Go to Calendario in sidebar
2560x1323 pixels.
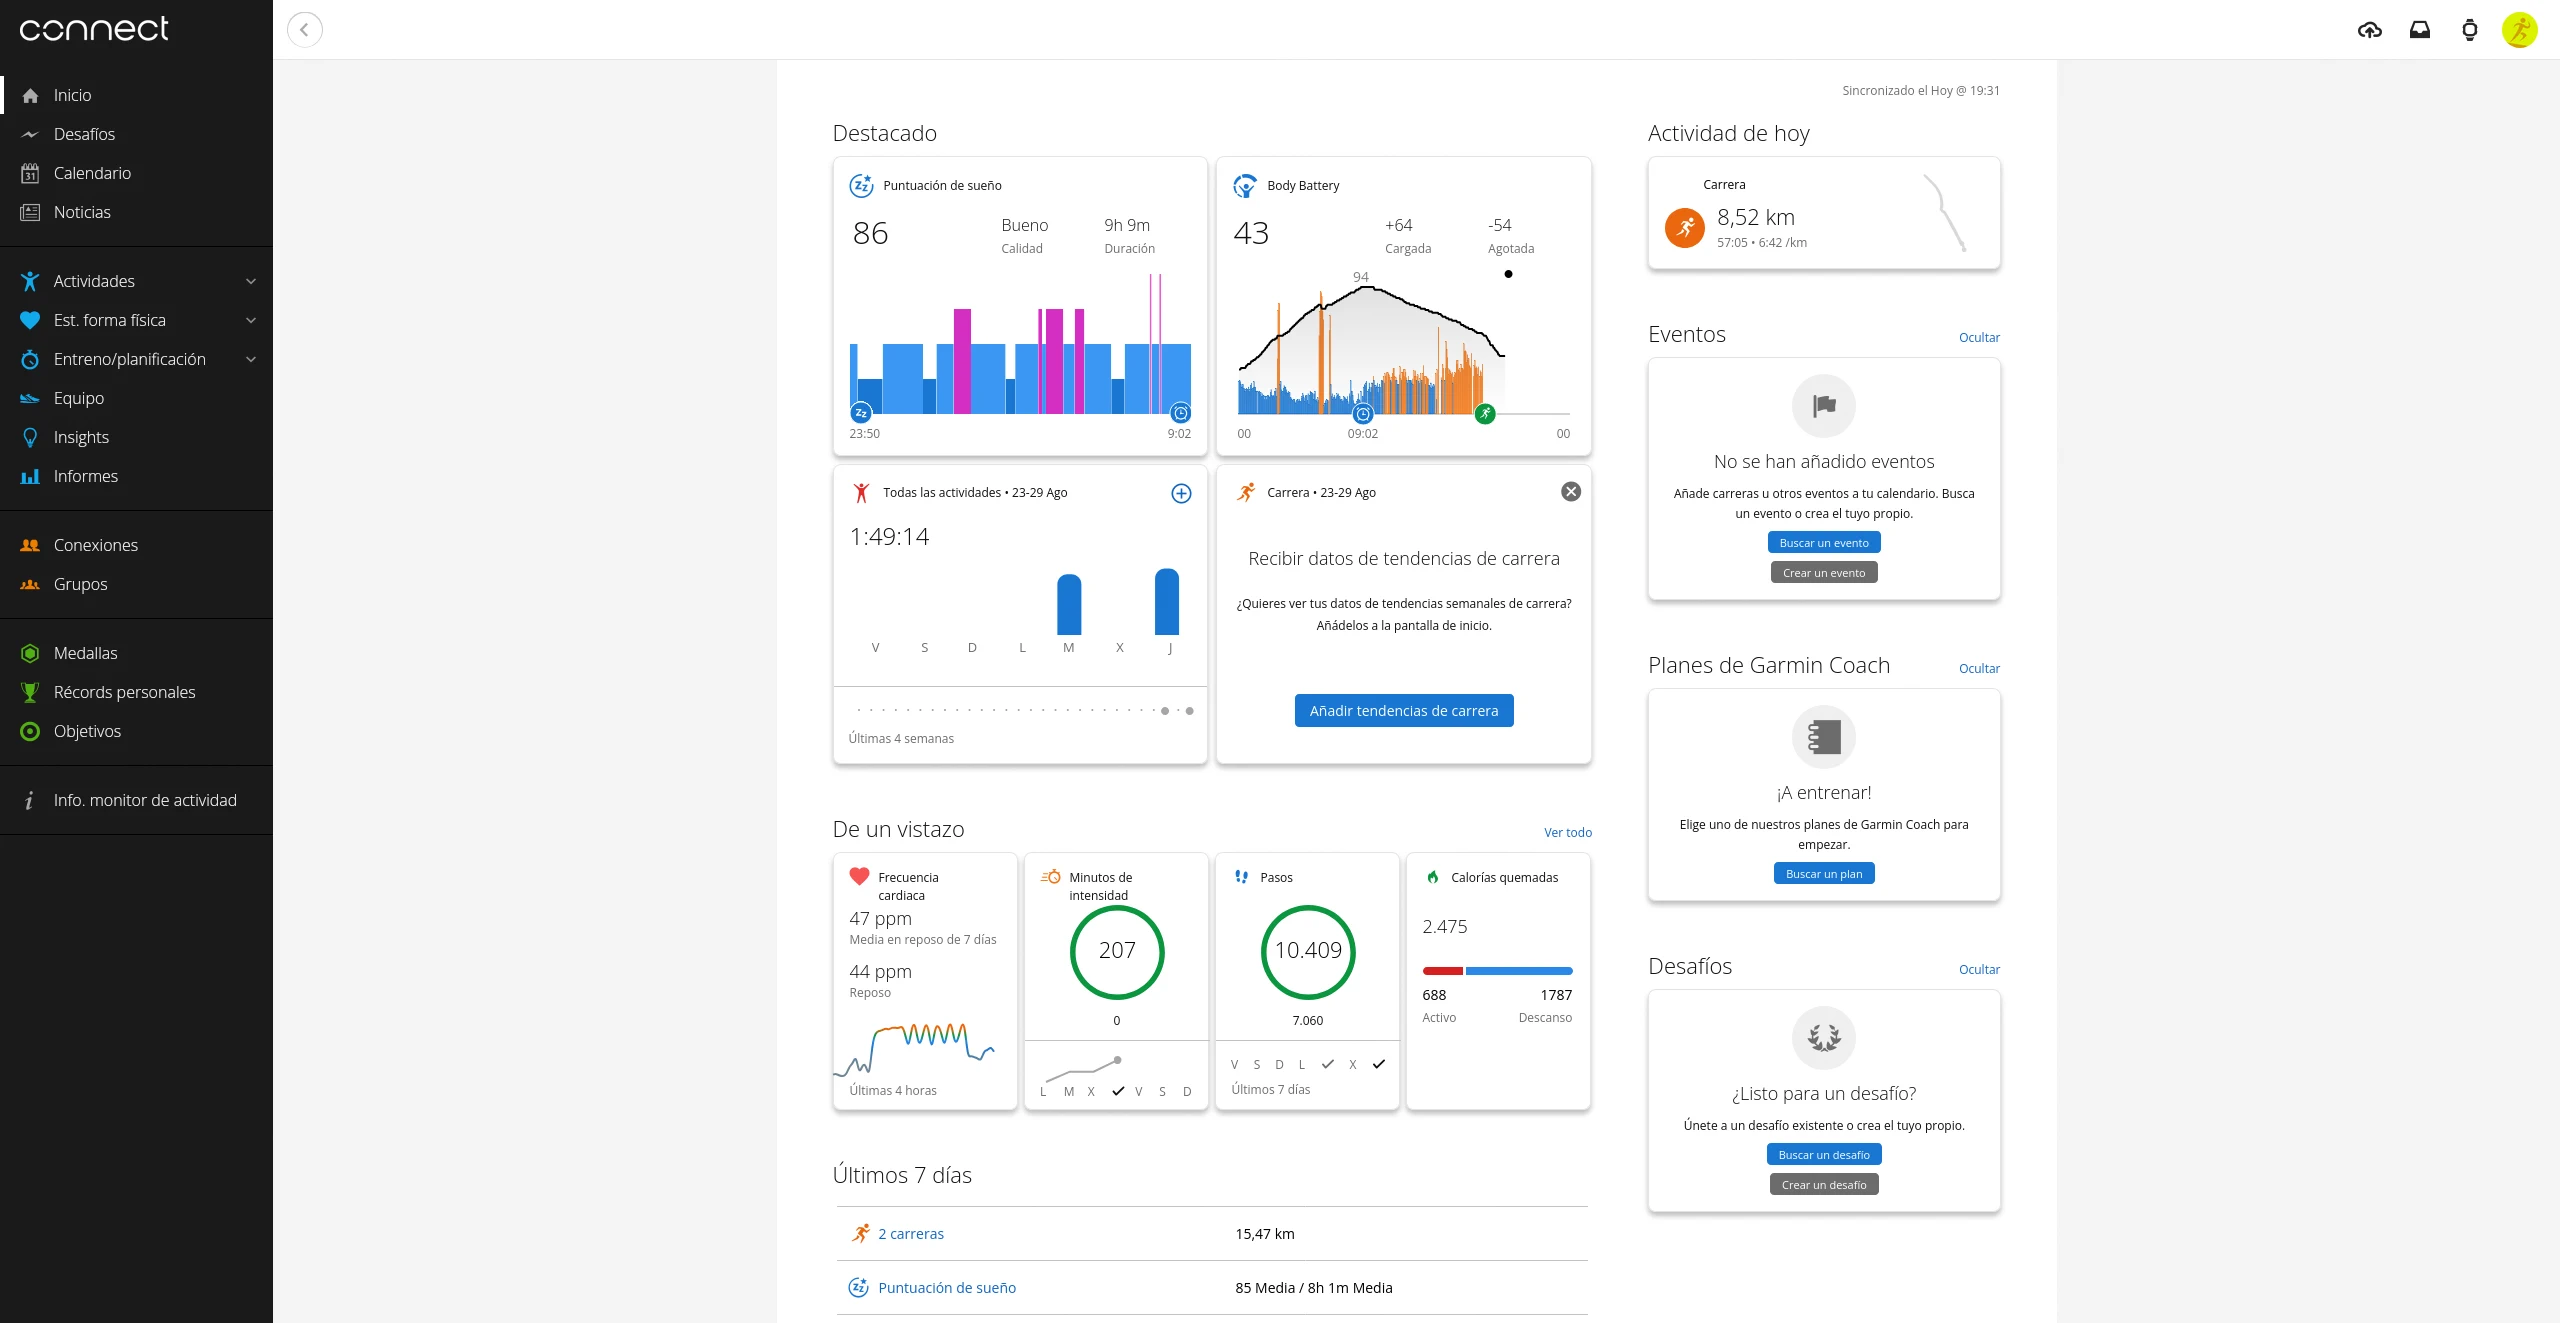click(x=92, y=174)
